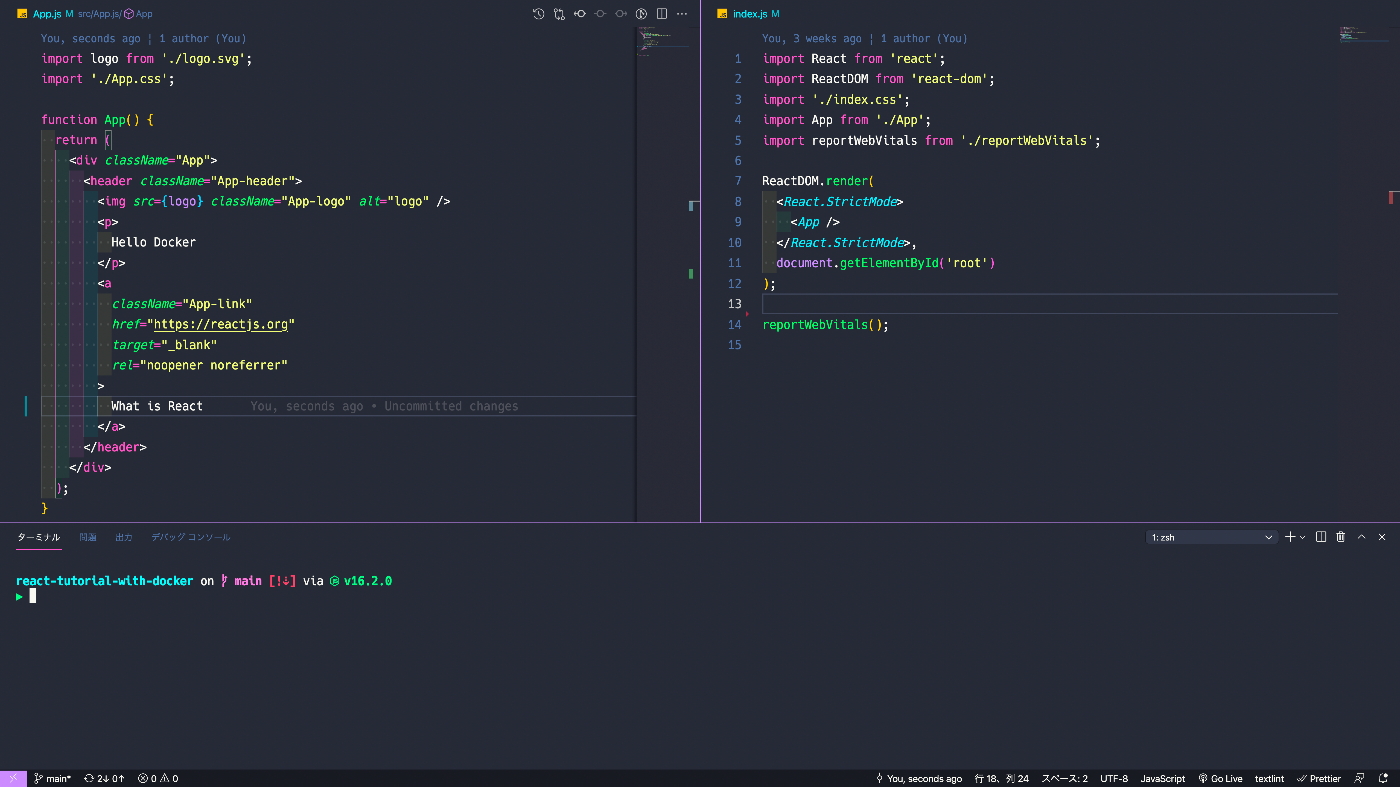
Task: Click the JavaScript language mode button
Action: (x=1162, y=778)
